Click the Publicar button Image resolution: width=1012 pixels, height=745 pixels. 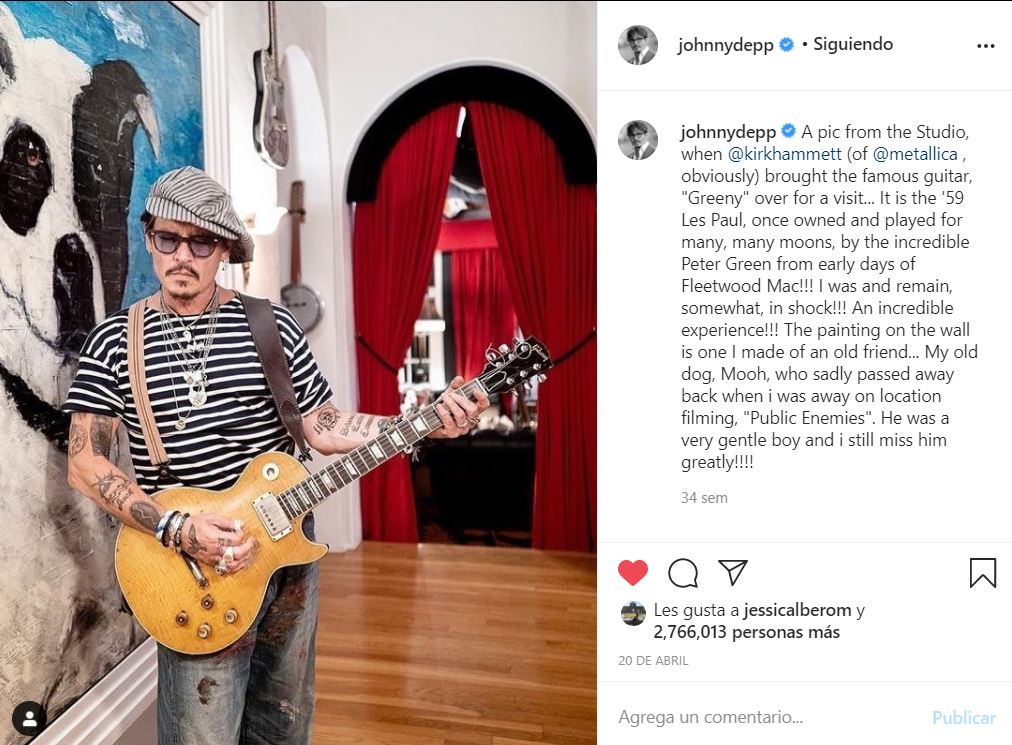click(x=964, y=717)
